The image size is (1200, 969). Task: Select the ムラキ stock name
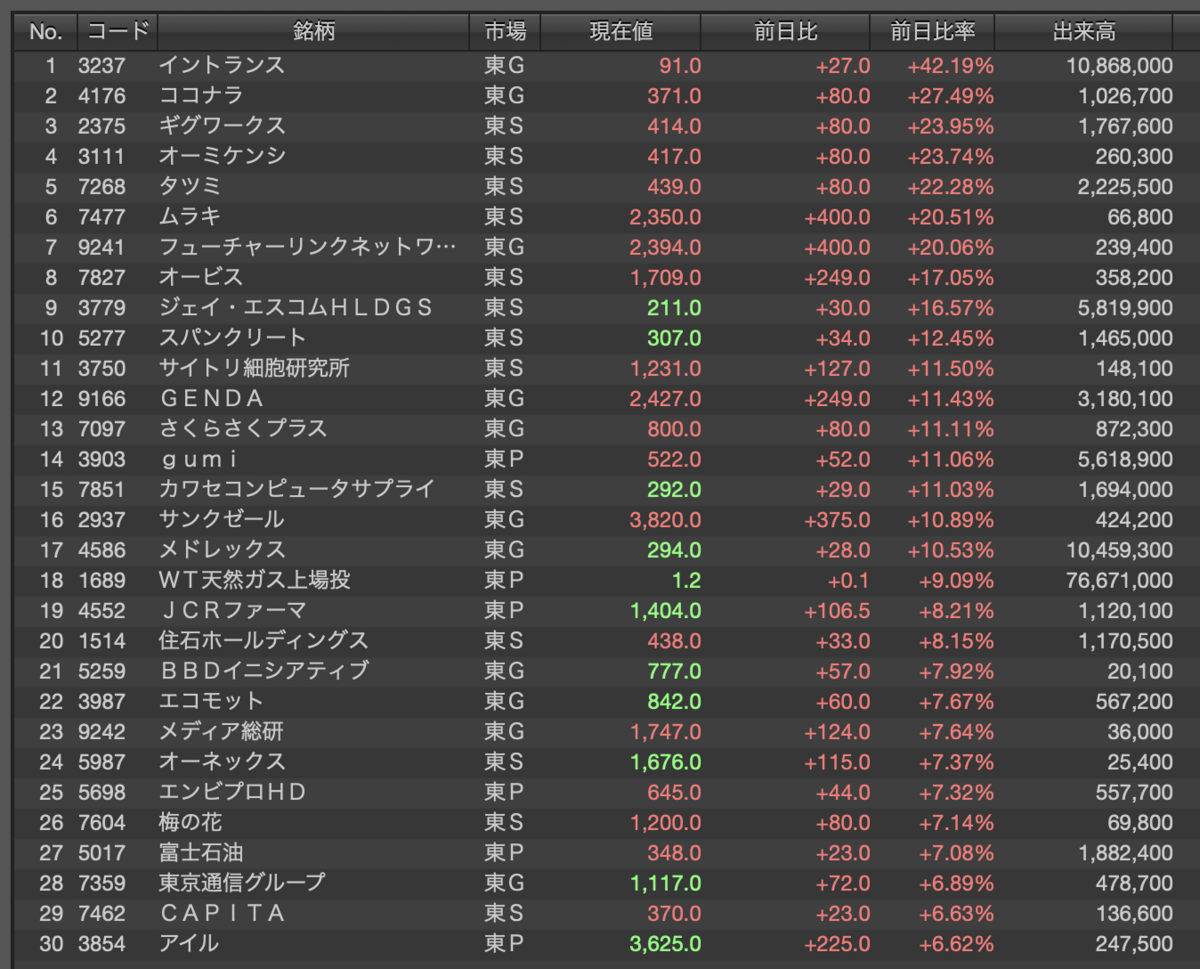(x=190, y=217)
